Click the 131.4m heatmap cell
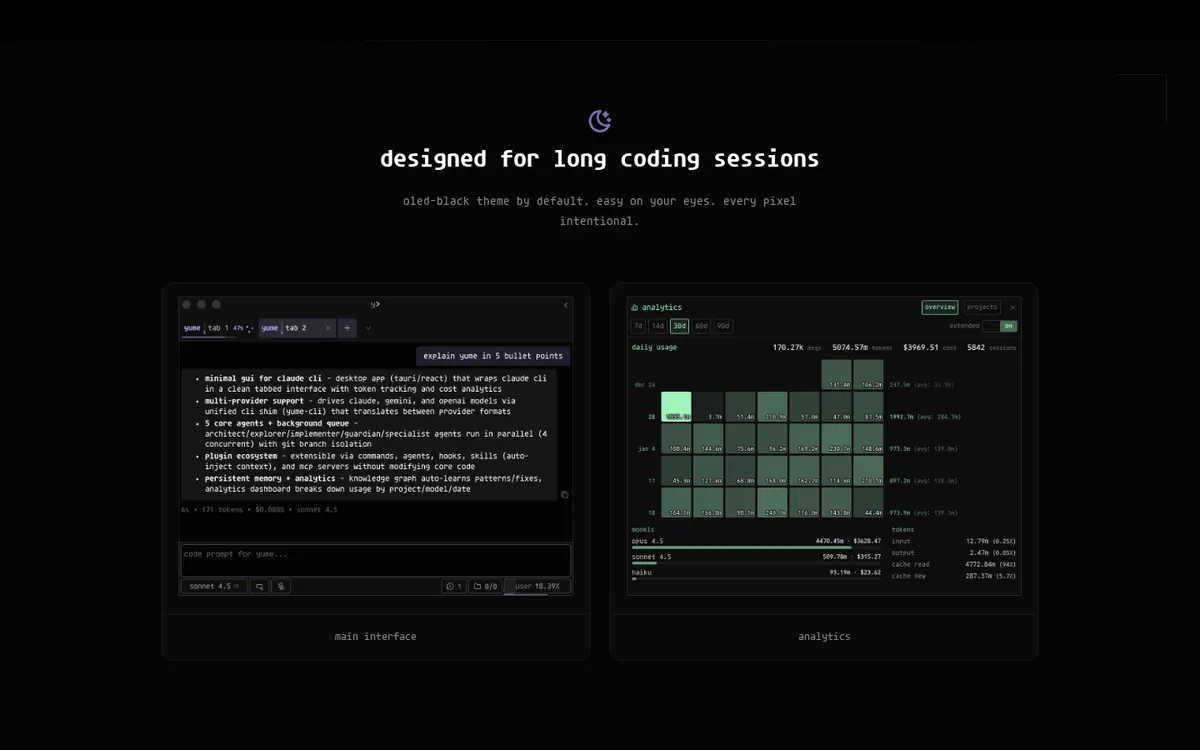This screenshot has width=1200, height=750. click(x=836, y=375)
